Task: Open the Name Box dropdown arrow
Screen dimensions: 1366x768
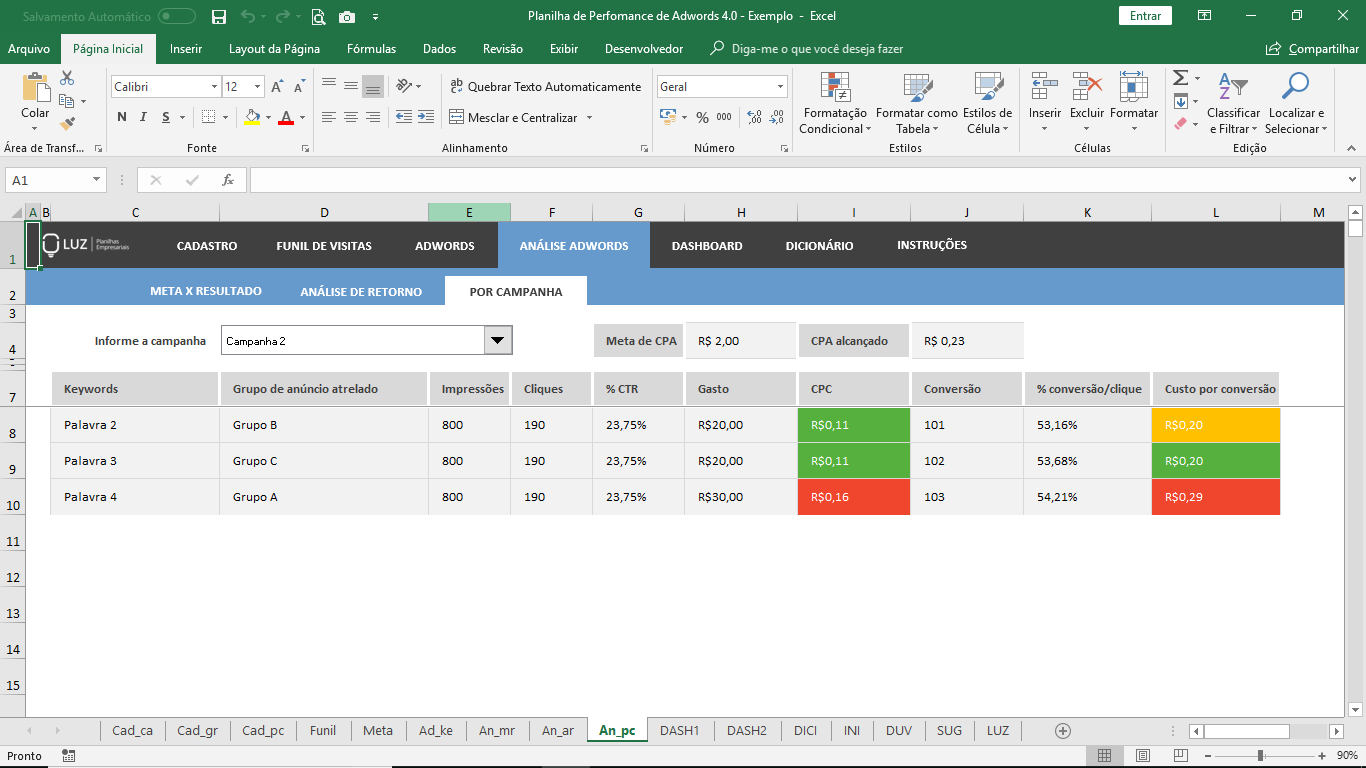Action: coord(97,180)
